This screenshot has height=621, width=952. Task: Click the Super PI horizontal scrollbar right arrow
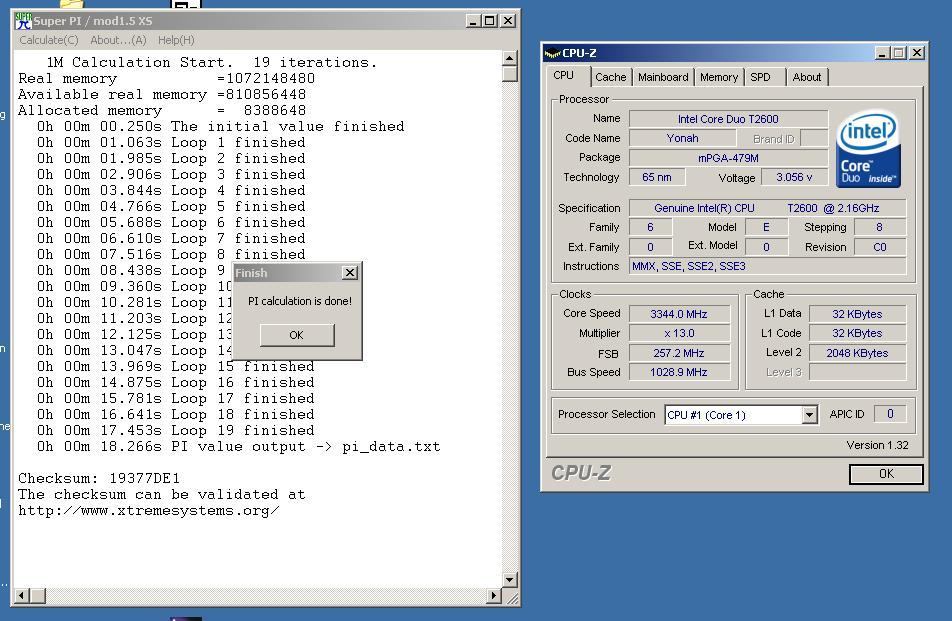point(494,596)
